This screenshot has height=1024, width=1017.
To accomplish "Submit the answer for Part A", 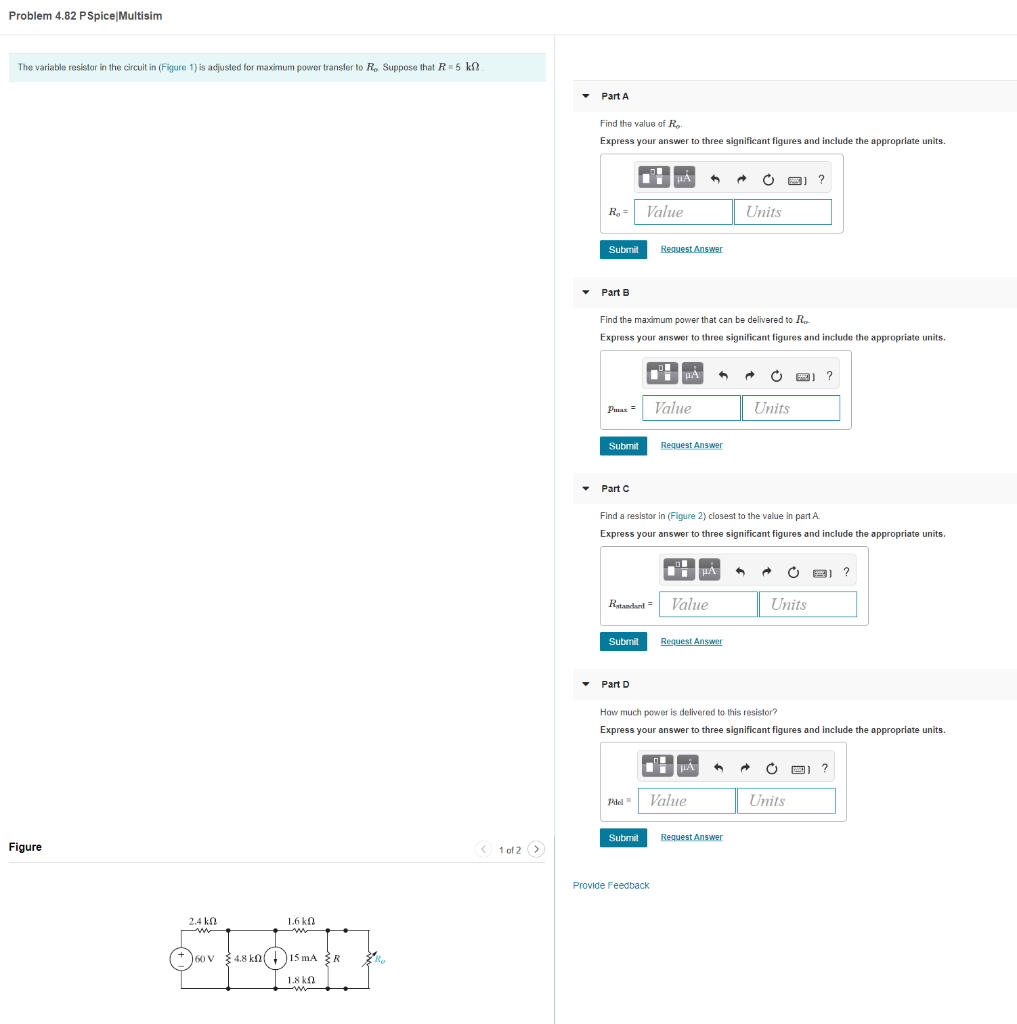I will pyautogui.click(x=623, y=249).
